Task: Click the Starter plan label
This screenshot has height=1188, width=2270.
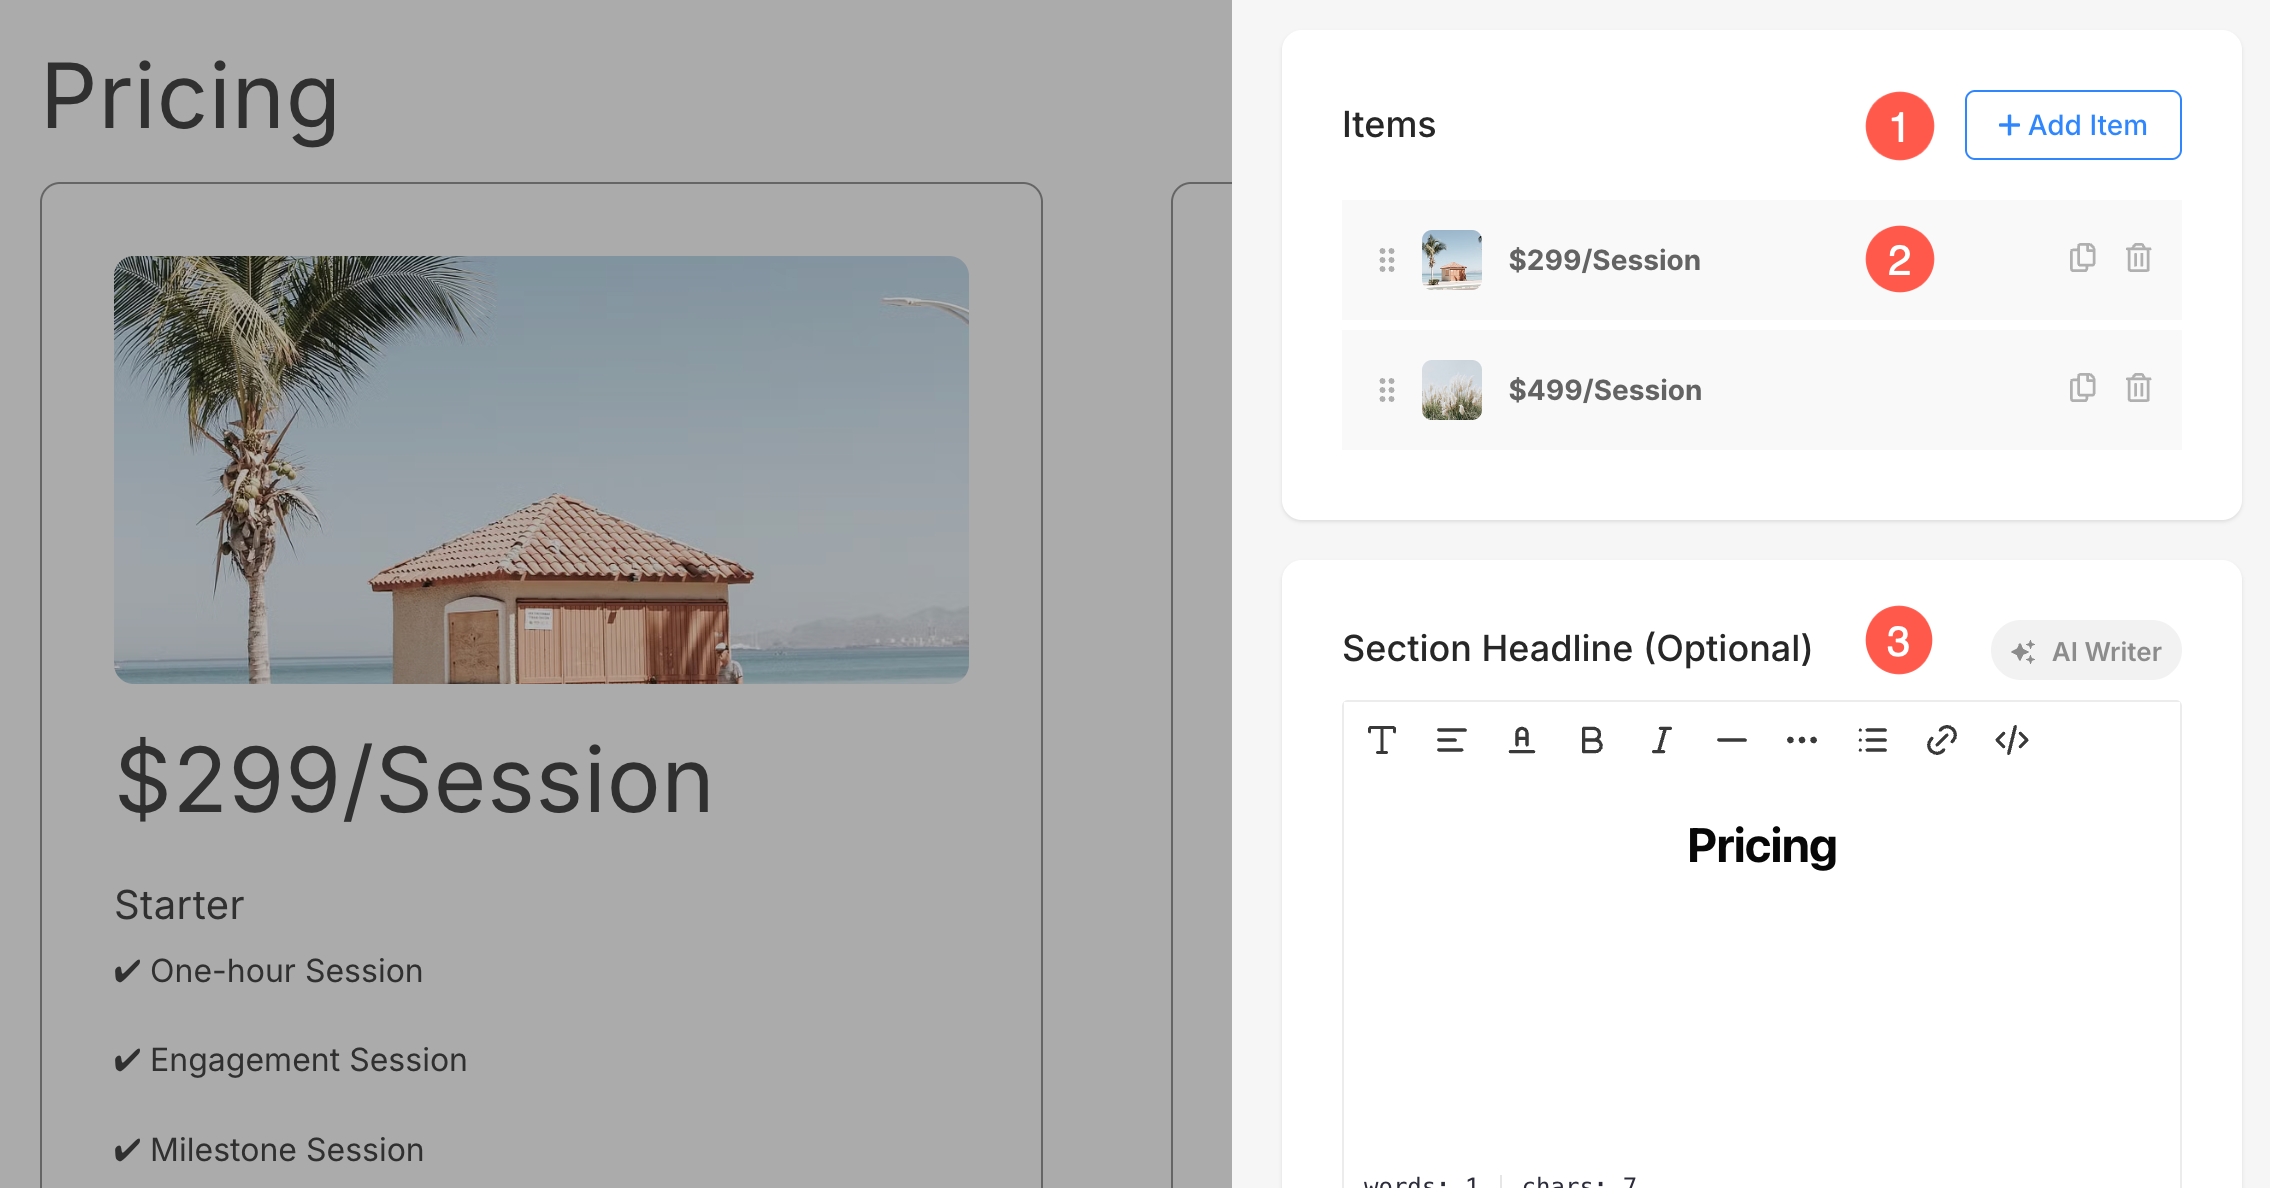Action: click(x=179, y=905)
